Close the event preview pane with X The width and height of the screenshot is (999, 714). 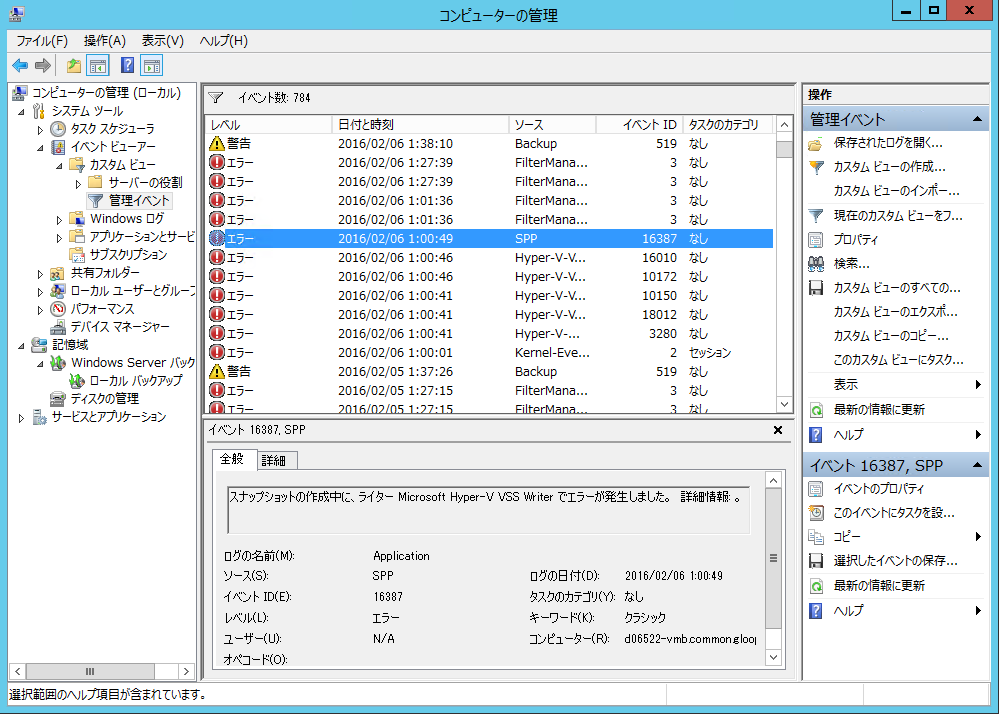[778, 430]
